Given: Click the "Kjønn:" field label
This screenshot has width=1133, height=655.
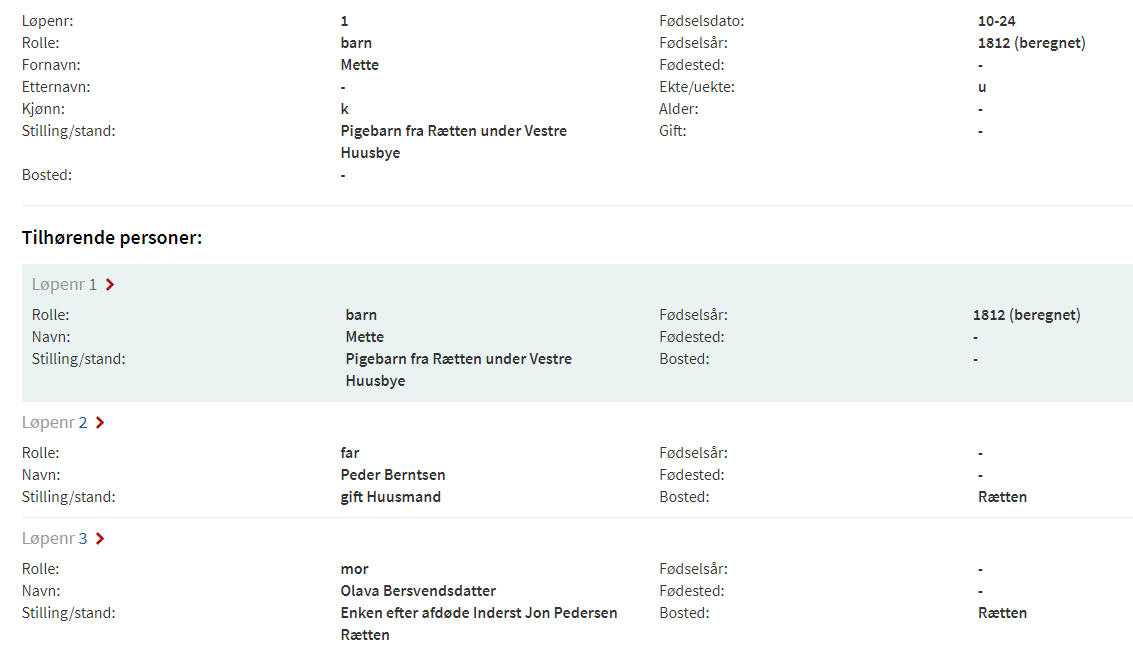Looking at the screenshot, I should (x=45, y=109).
